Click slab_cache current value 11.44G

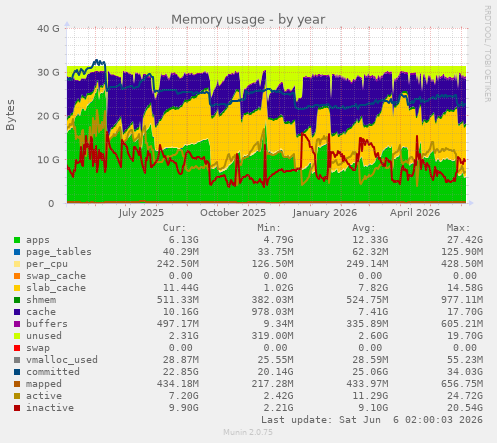pos(180,288)
